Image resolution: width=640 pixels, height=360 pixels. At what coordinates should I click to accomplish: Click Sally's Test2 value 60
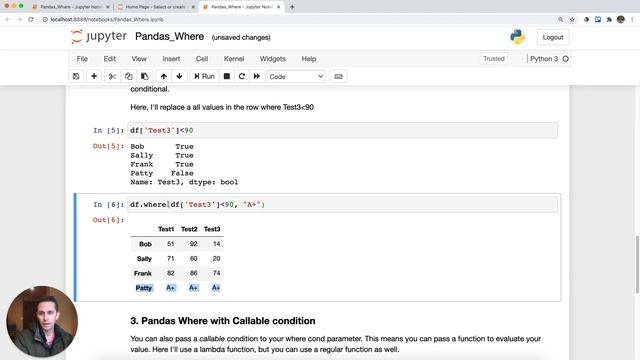[x=193, y=259]
